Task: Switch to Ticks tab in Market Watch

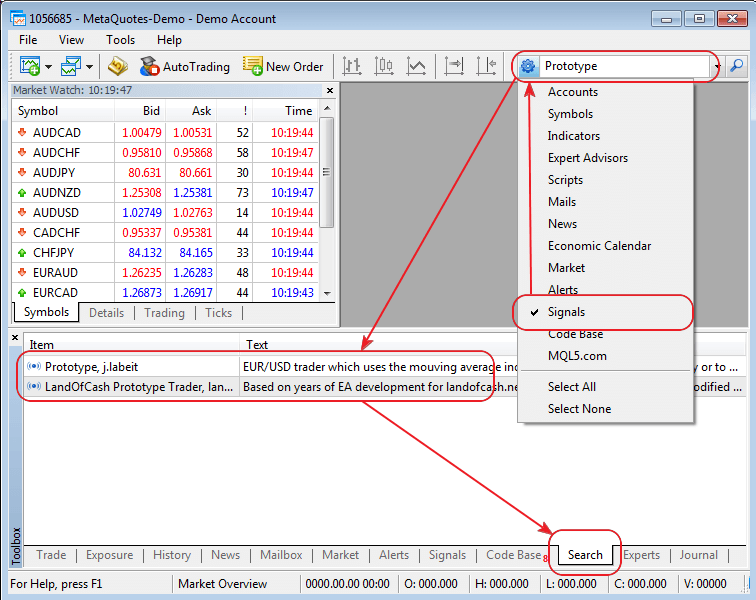Action: (218, 313)
